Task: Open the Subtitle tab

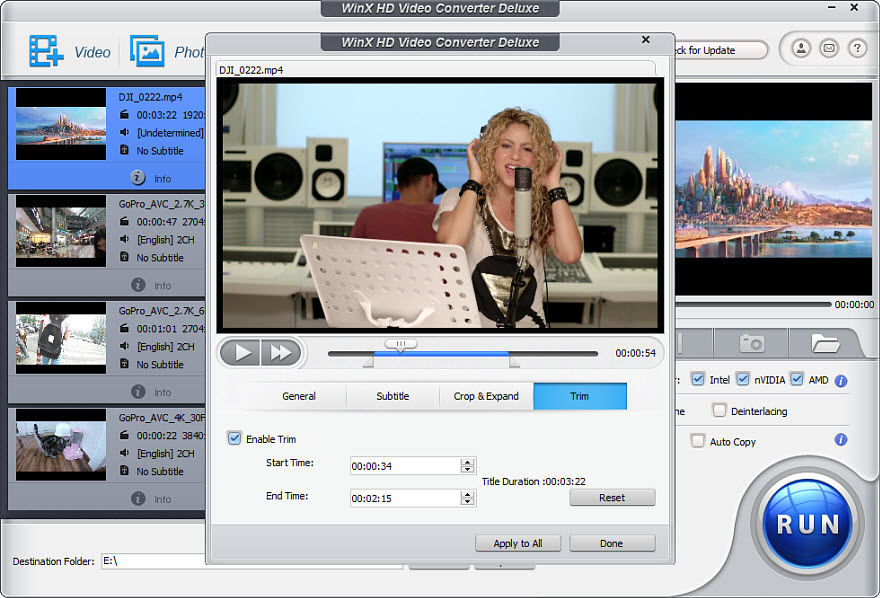Action: 392,396
